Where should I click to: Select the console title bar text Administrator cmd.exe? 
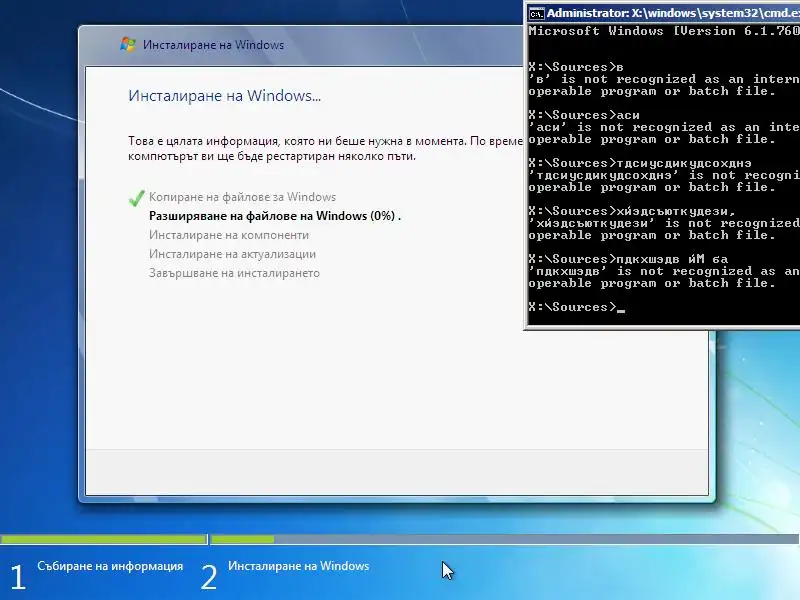click(673, 13)
